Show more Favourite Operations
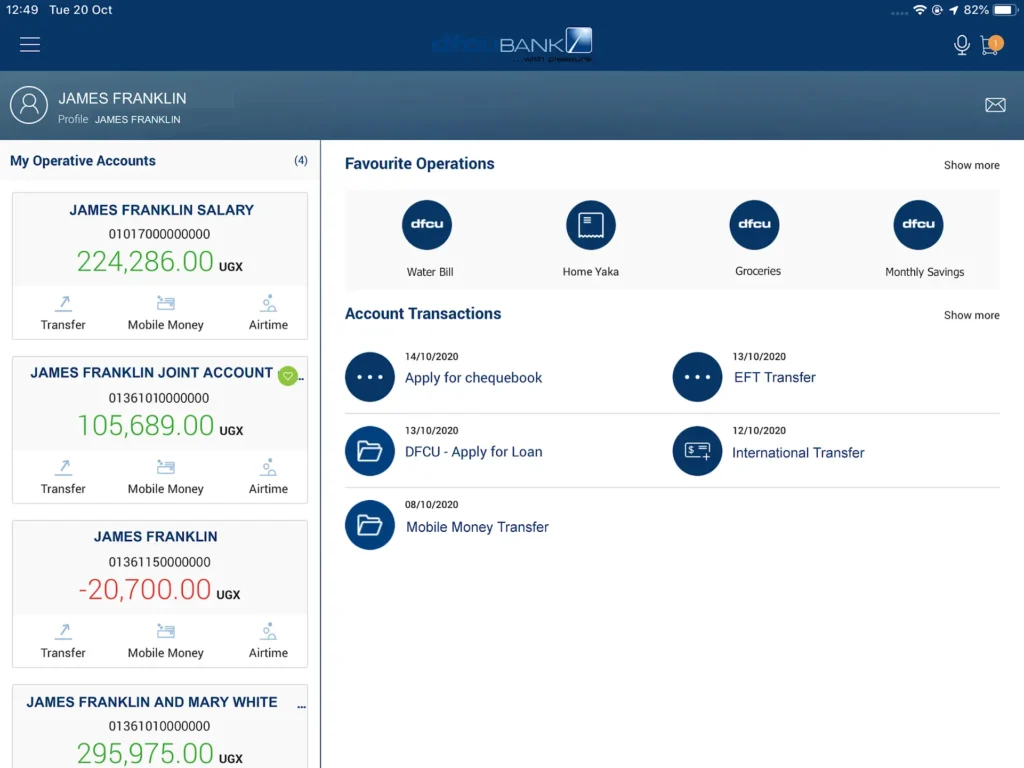 tap(971, 165)
